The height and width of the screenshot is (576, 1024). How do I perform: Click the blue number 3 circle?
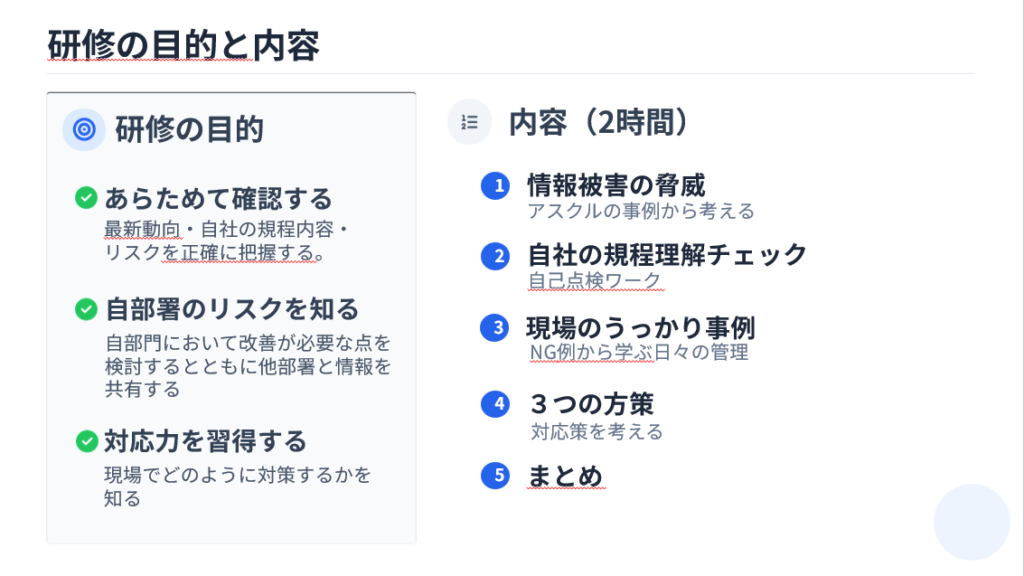pos(494,328)
